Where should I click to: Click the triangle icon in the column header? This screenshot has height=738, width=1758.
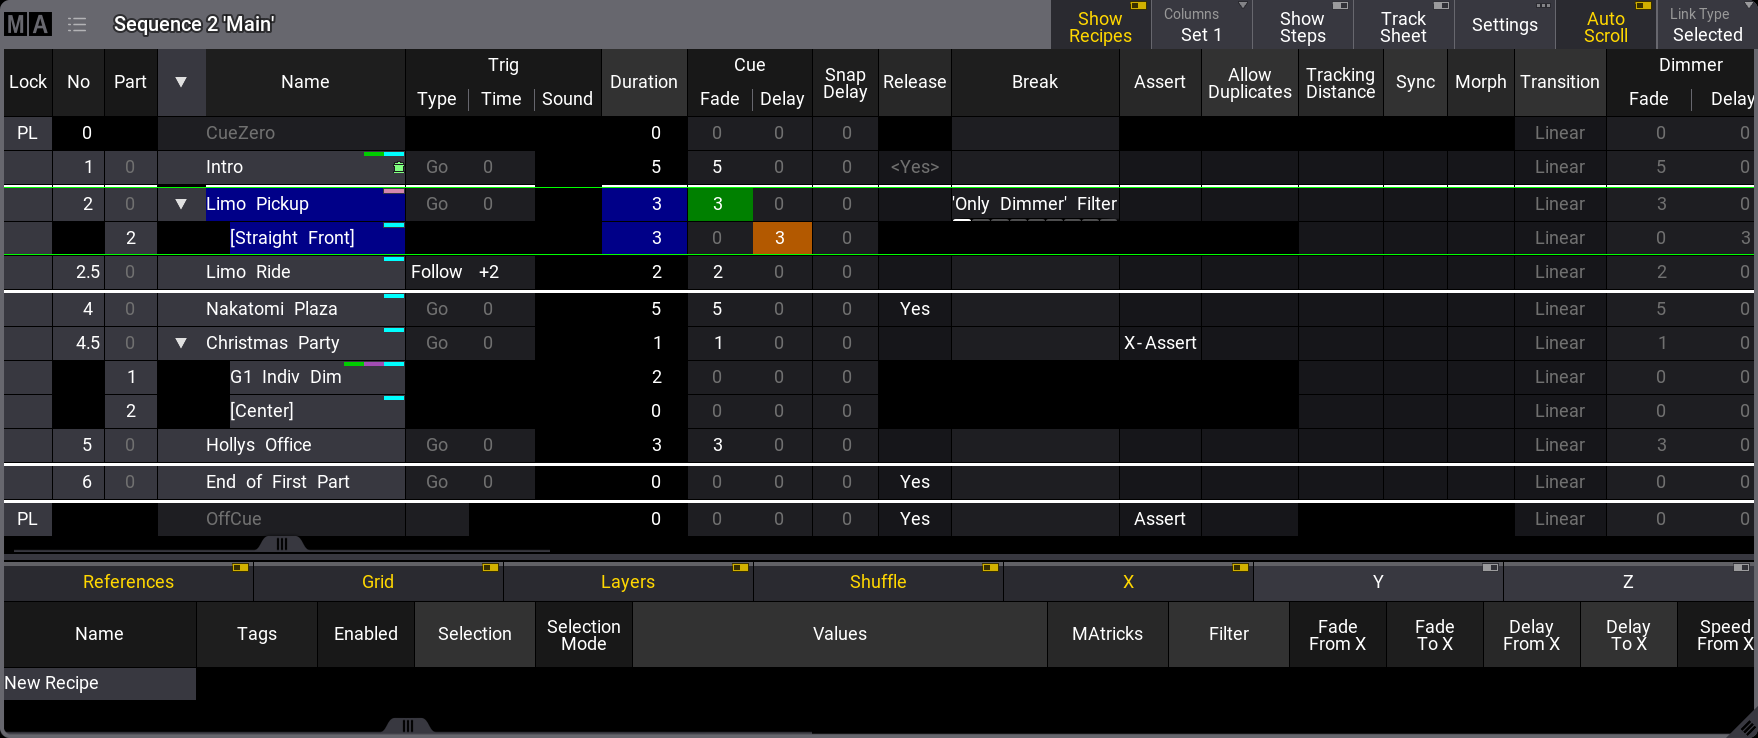pos(181,82)
